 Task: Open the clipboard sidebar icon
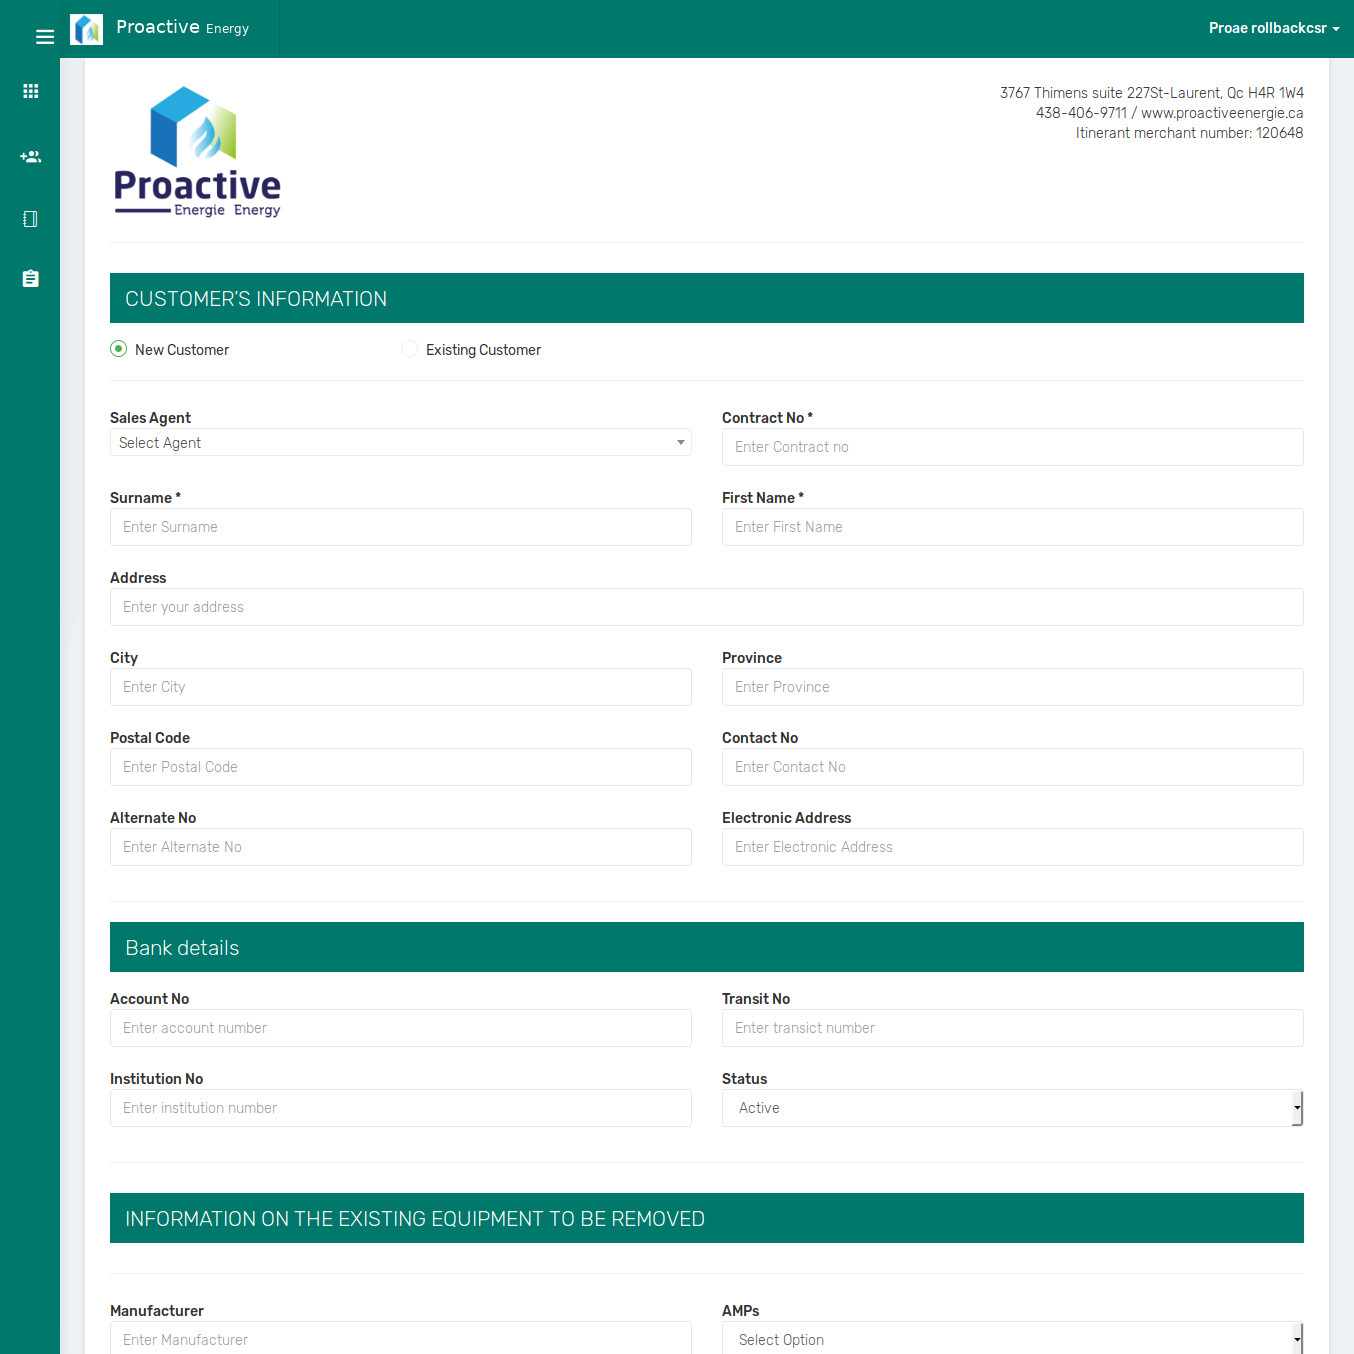click(x=31, y=279)
